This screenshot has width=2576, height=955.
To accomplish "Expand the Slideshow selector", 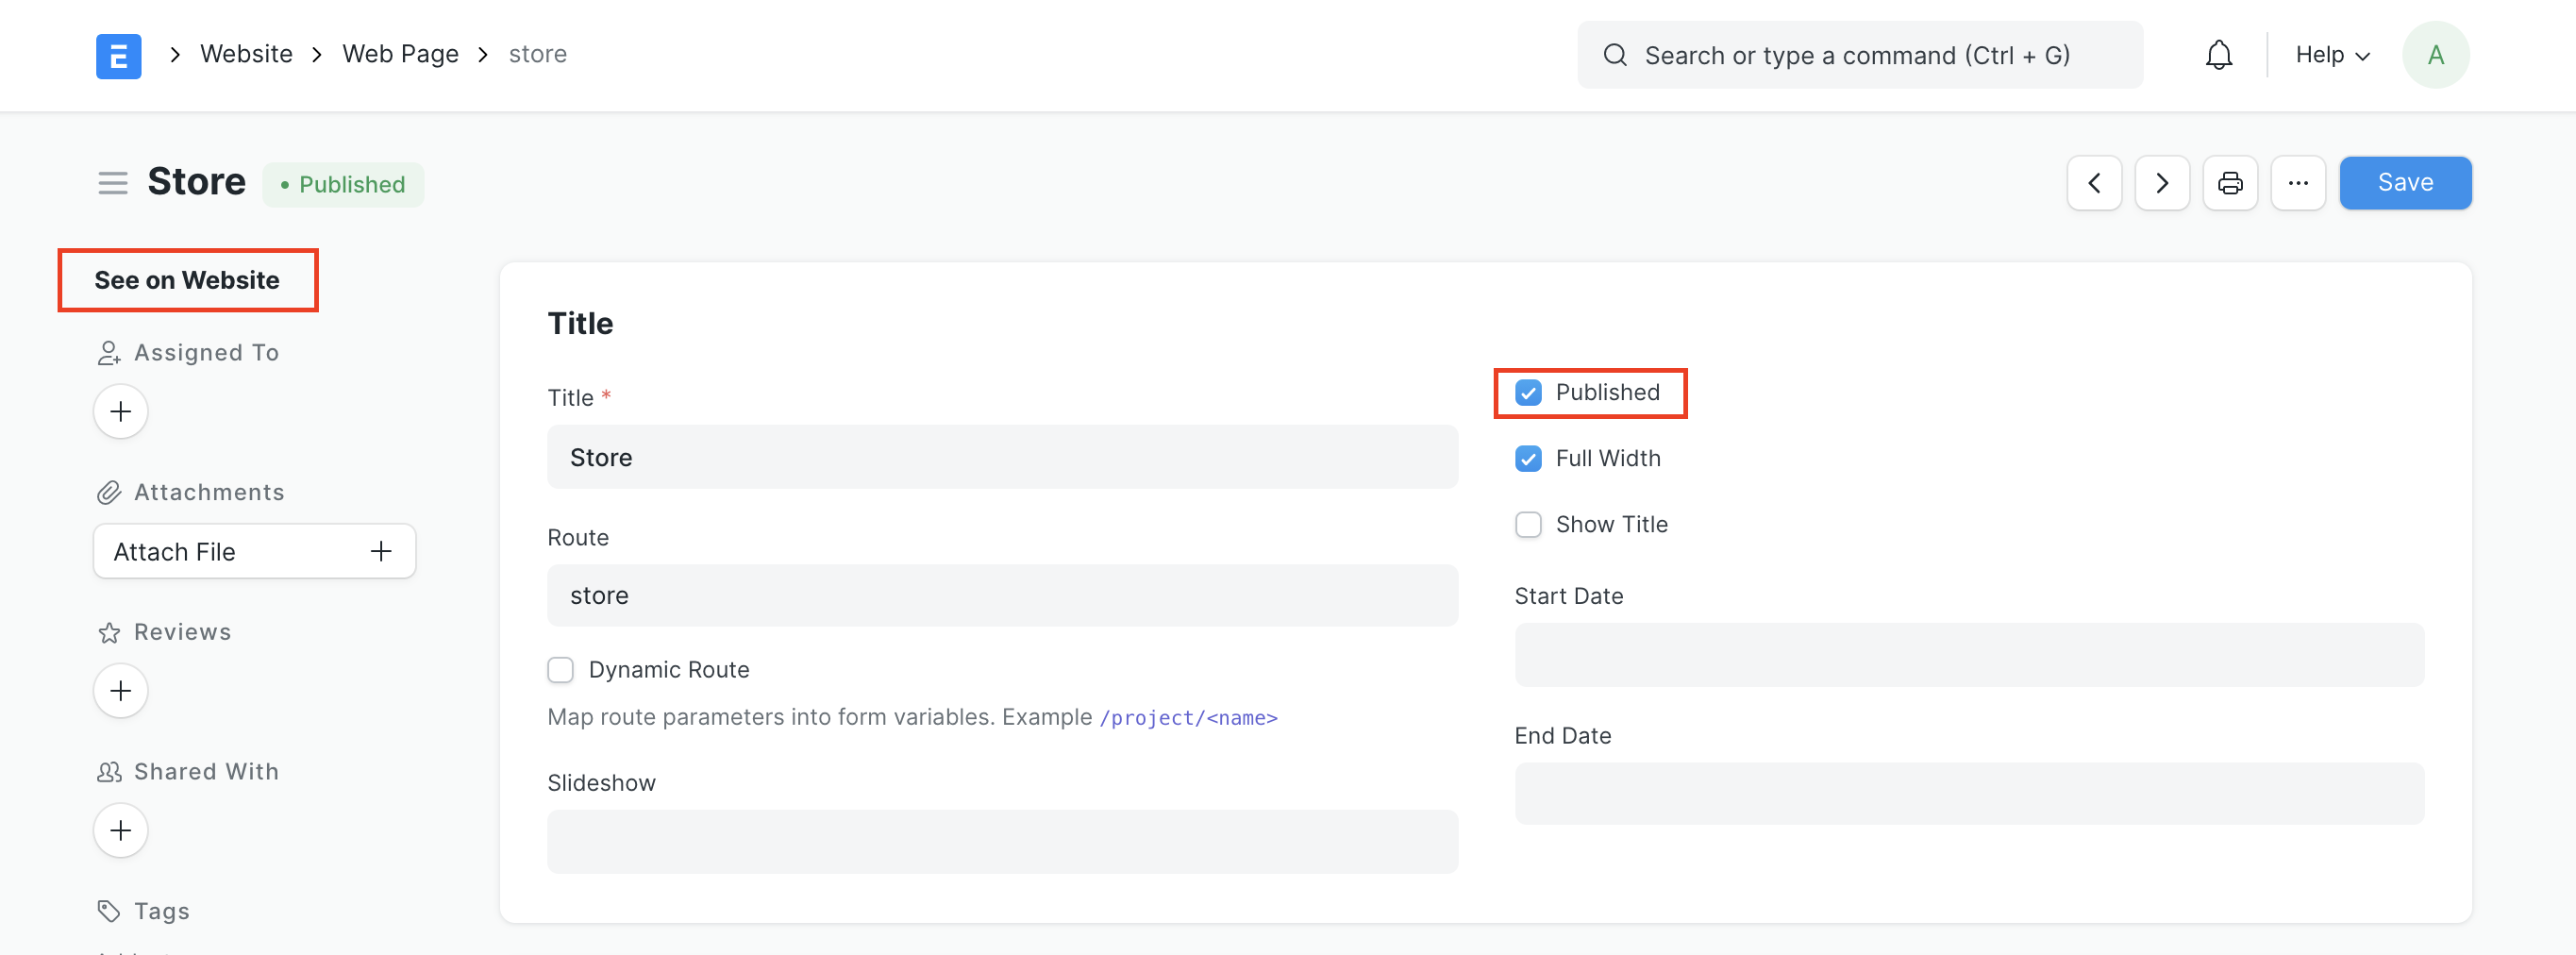I will pos(1002,842).
